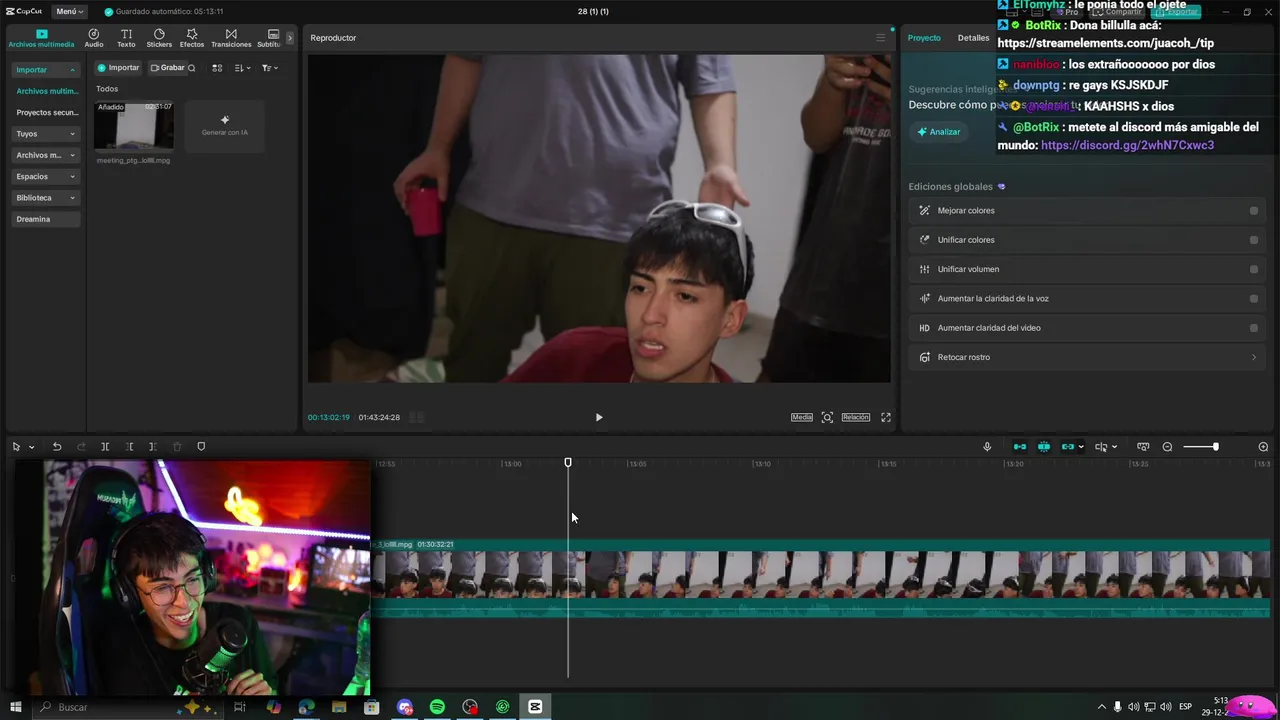Collapse the Importar sidebar section
Viewport: 1280px width, 720px height.
pos(45,70)
